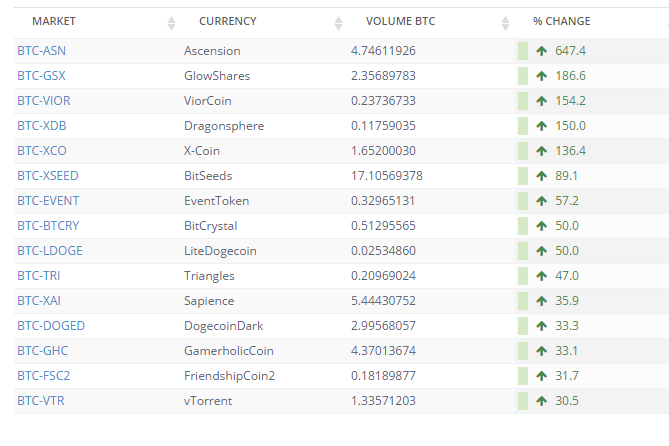This screenshot has height=446, width=669.
Task: Click the 89.1 percent change value
Action: 566,176
